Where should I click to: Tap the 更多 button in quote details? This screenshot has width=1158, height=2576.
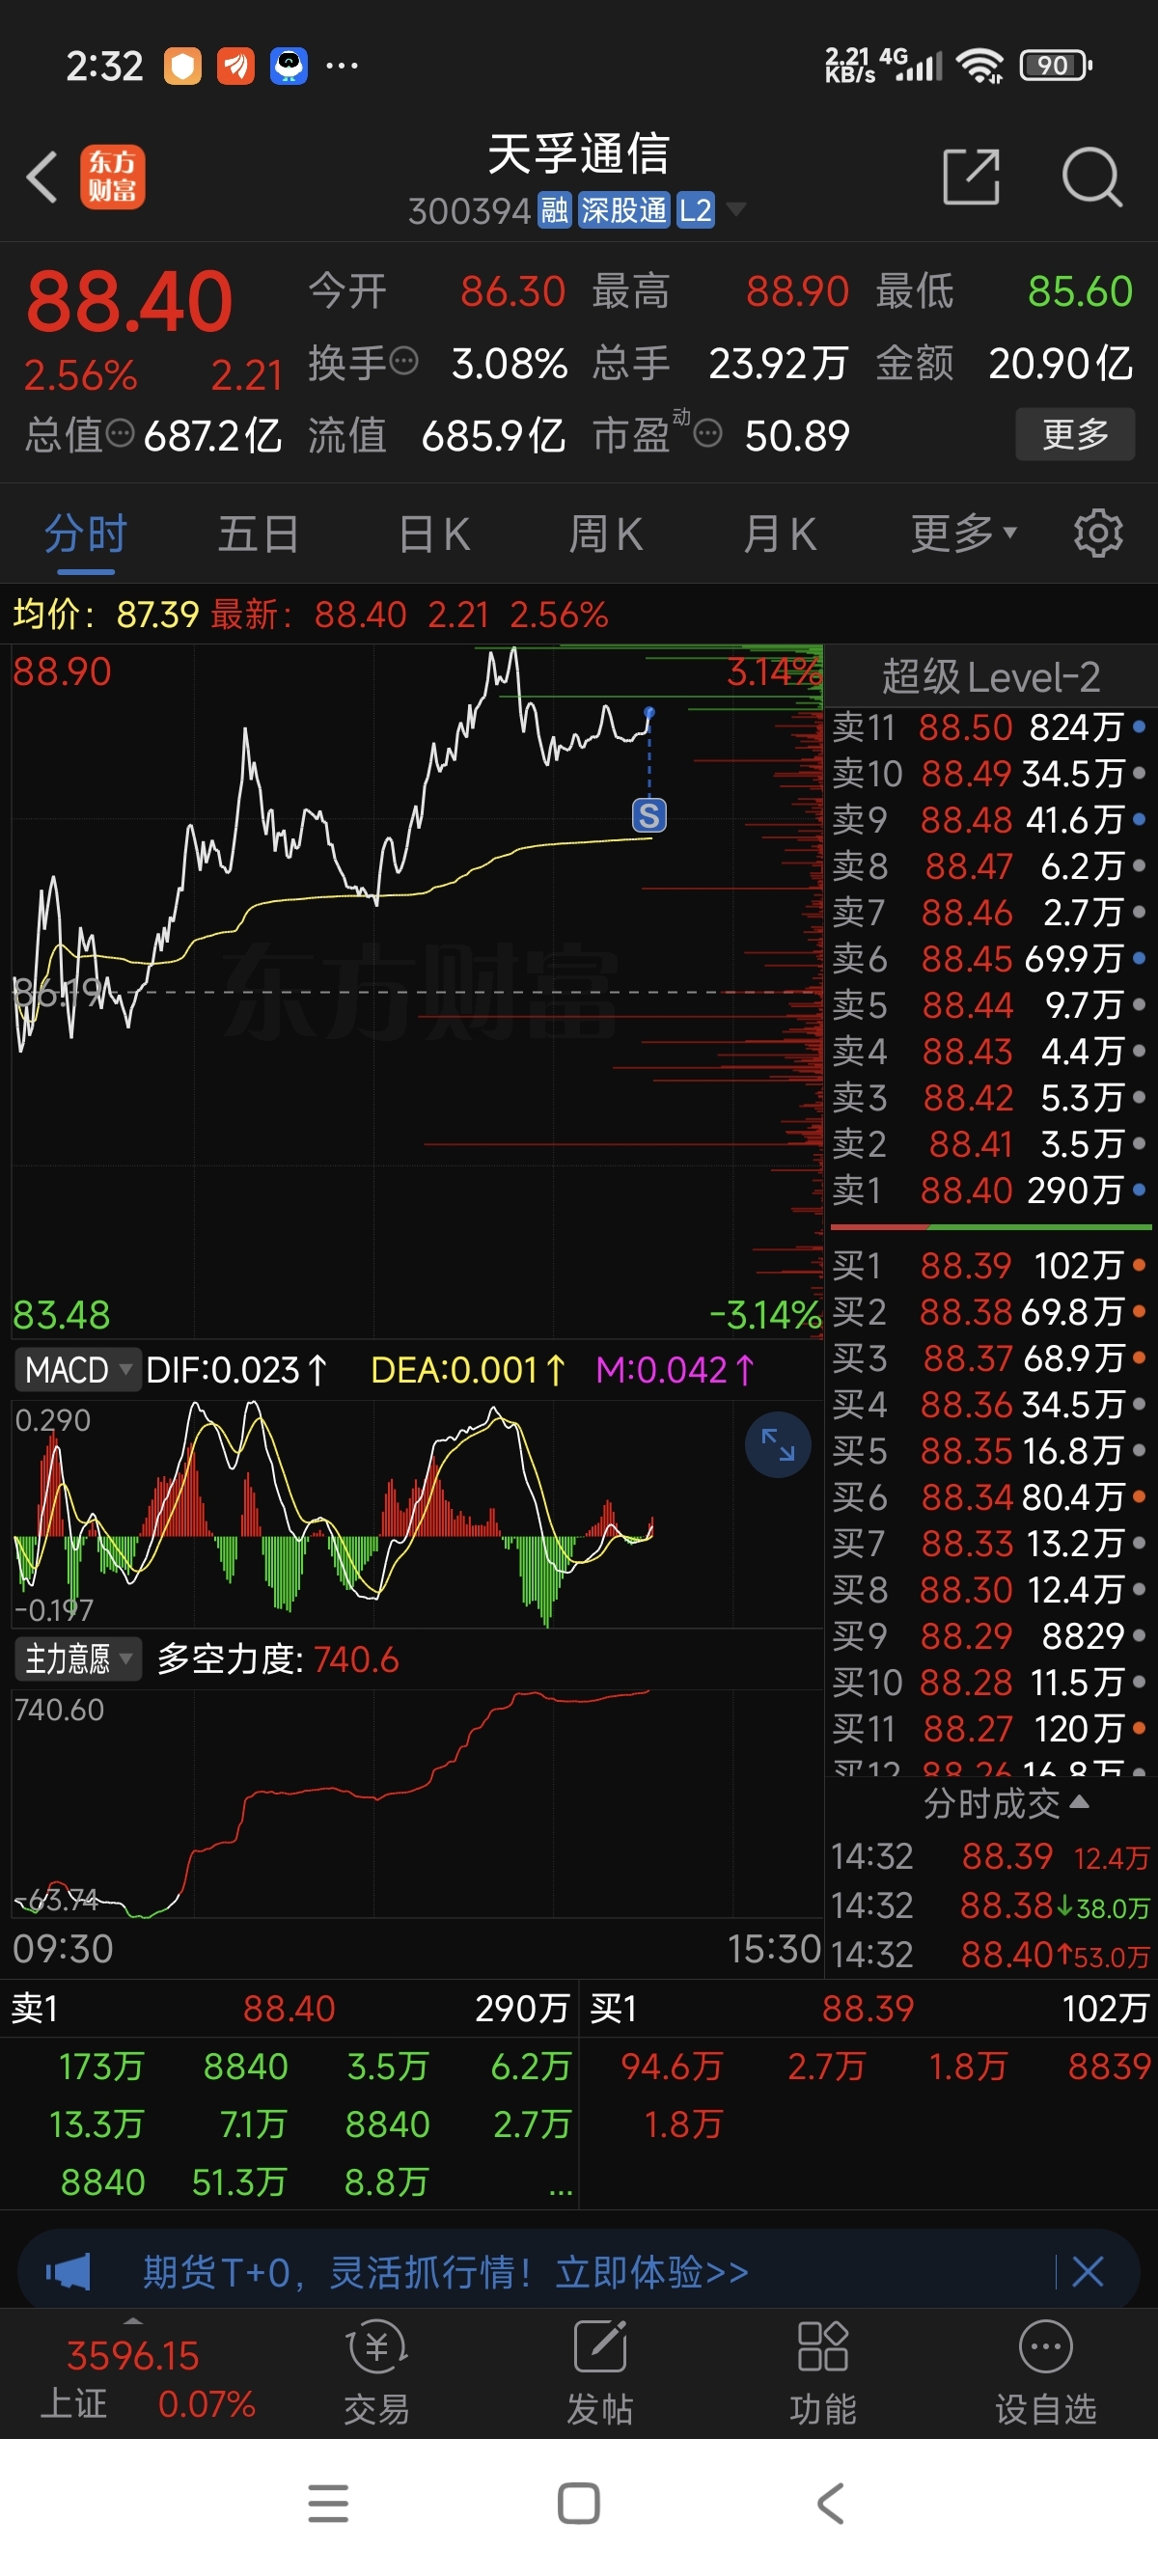pos(1075,434)
